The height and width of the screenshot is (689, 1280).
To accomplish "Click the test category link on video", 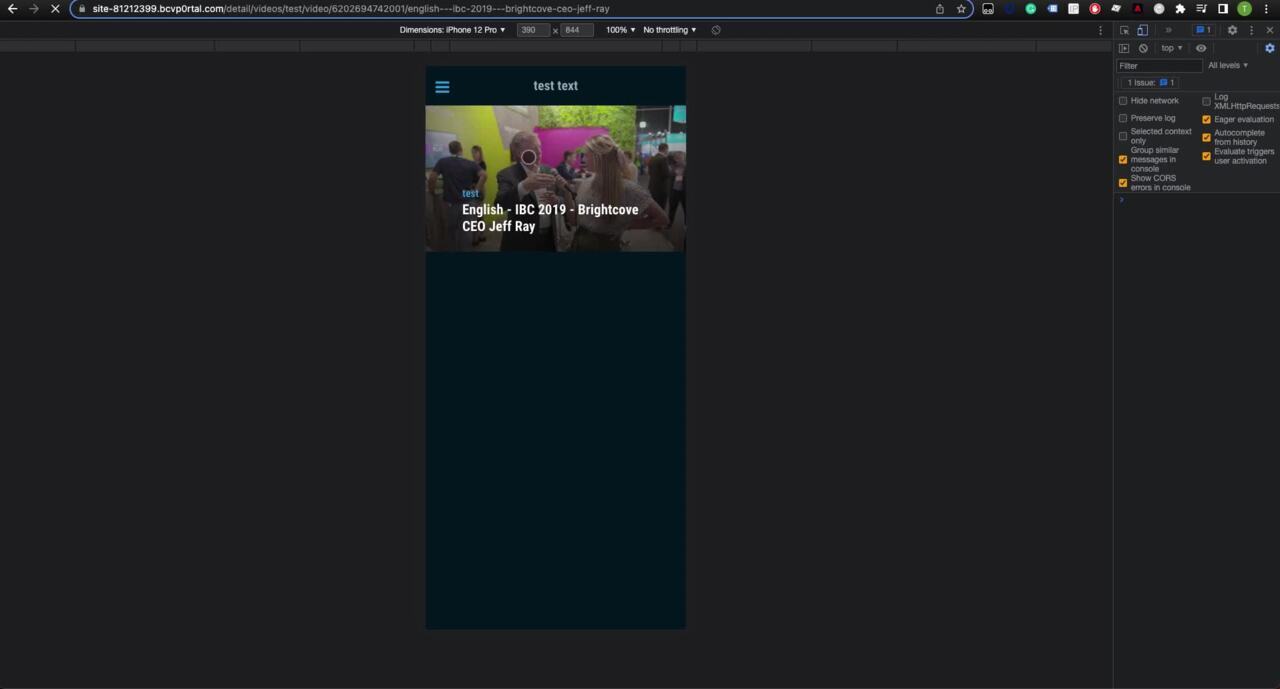I will coord(470,194).
